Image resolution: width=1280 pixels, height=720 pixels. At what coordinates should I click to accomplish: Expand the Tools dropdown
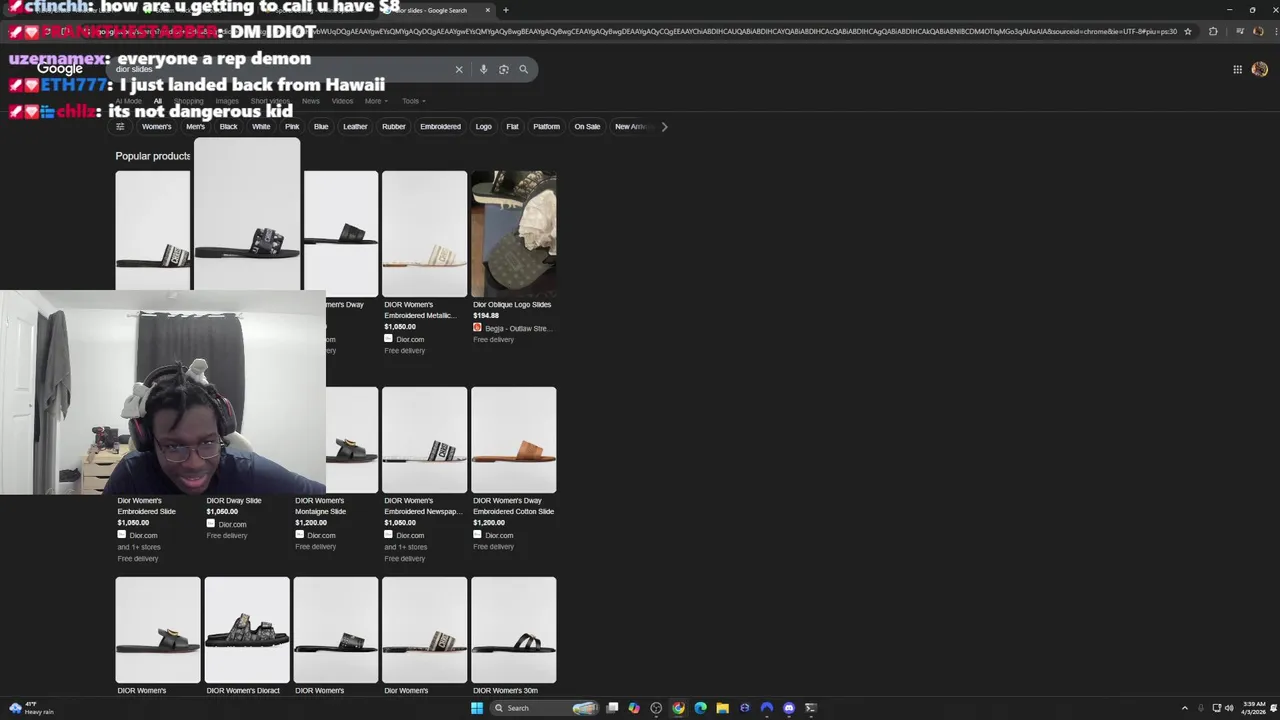click(413, 101)
